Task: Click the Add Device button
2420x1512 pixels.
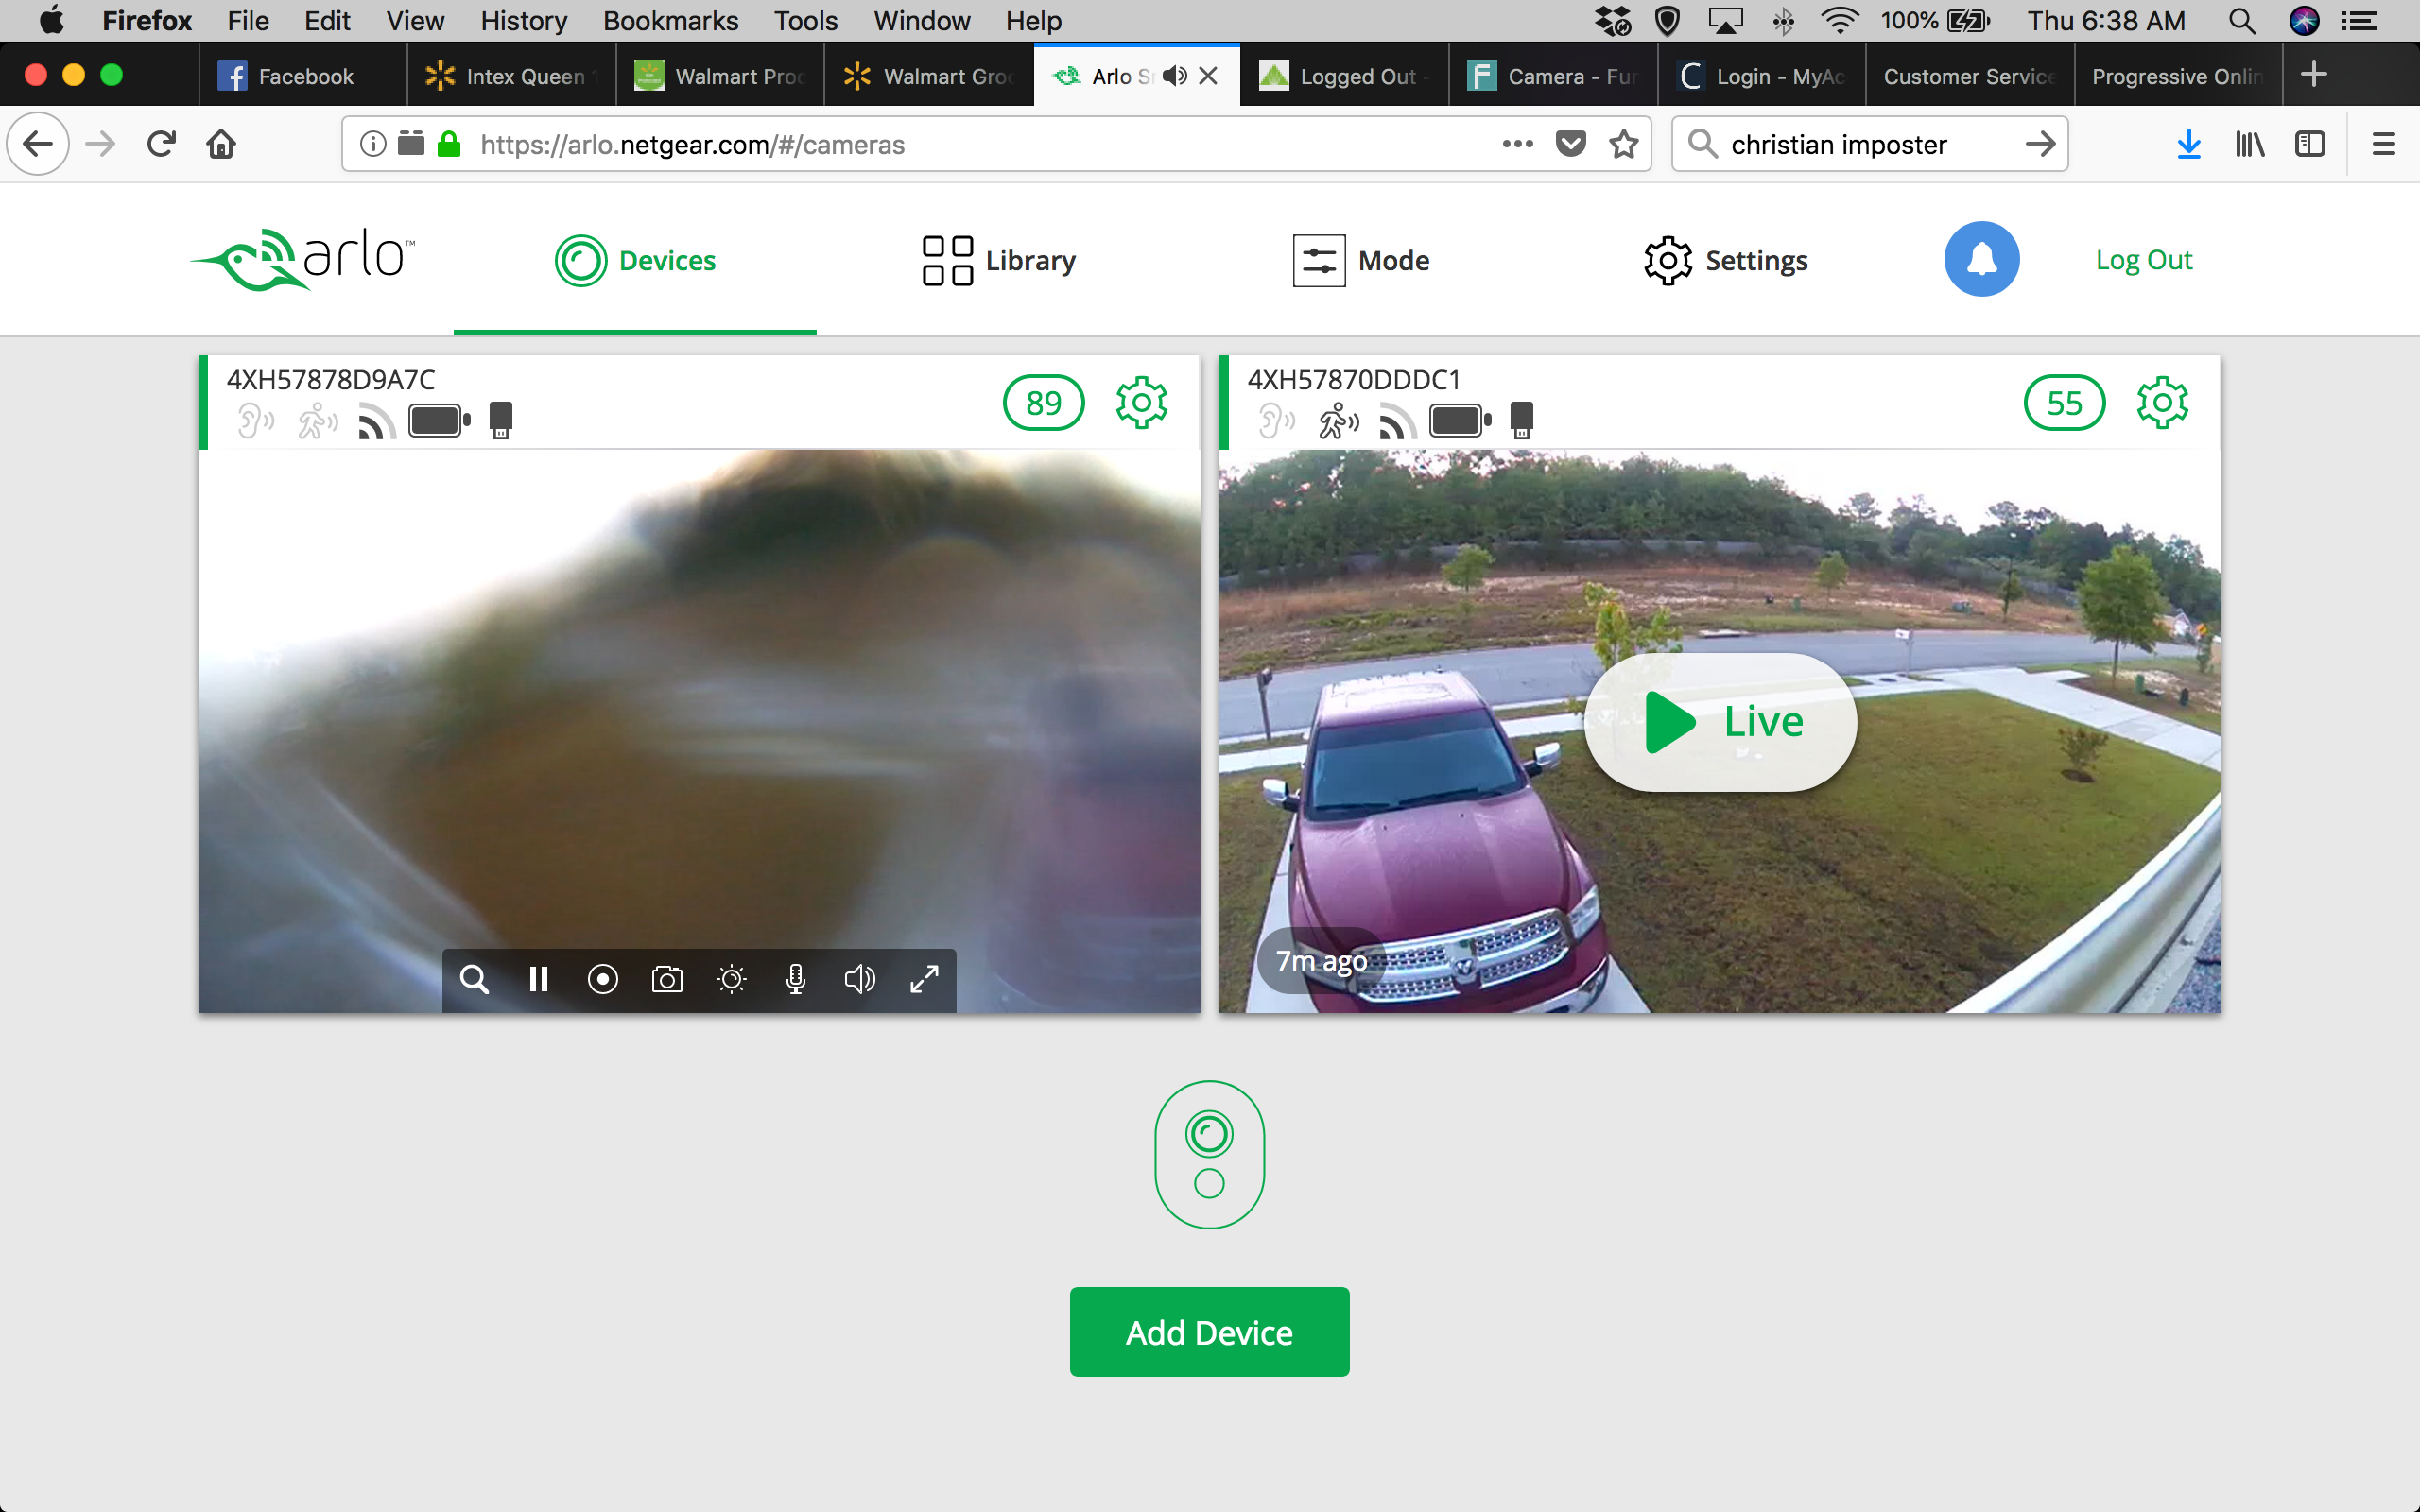Action: click(1209, 1331)
